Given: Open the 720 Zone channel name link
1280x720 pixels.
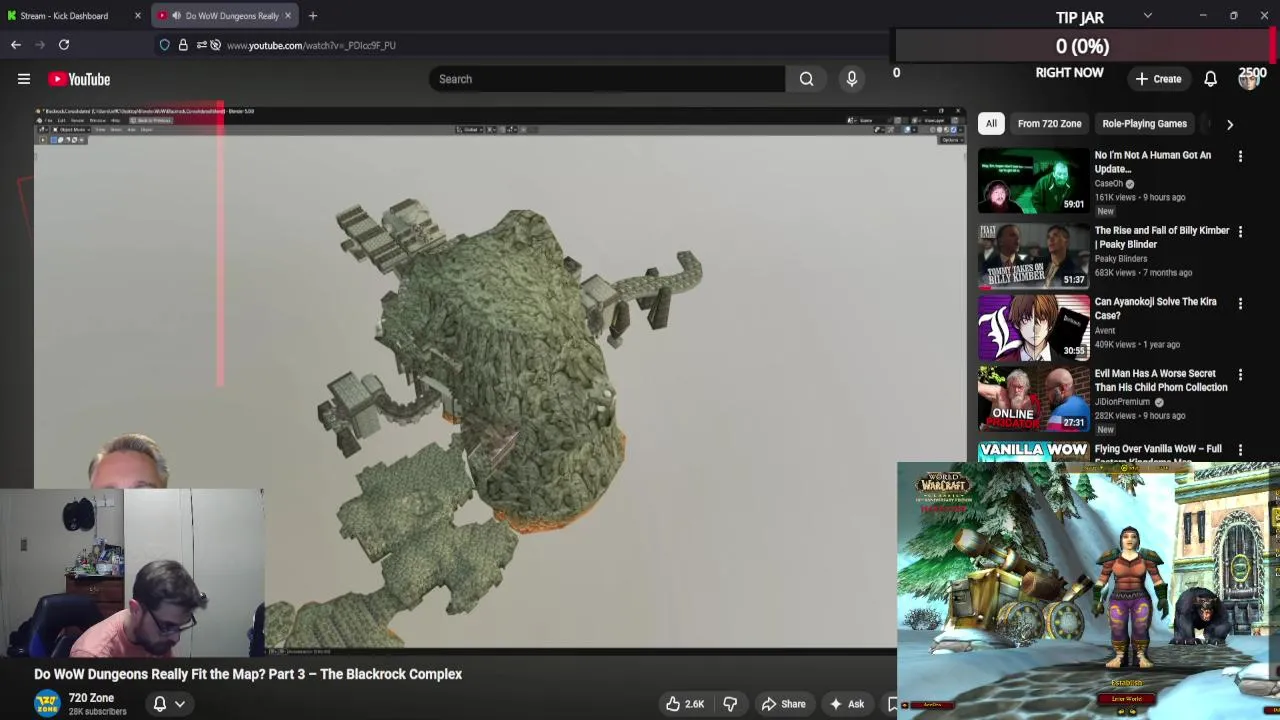Looking at the screenshot, I should pyautogui.click(x=91, y=698).
